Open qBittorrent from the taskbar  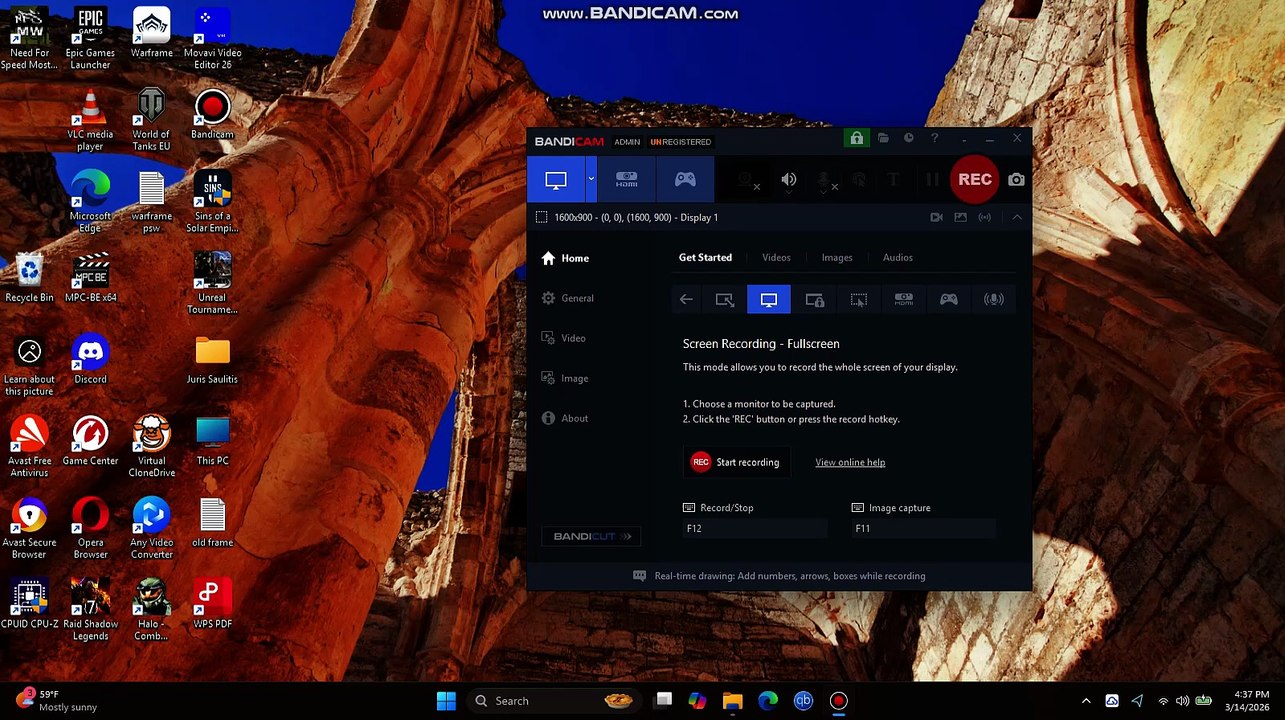[803, 701]
